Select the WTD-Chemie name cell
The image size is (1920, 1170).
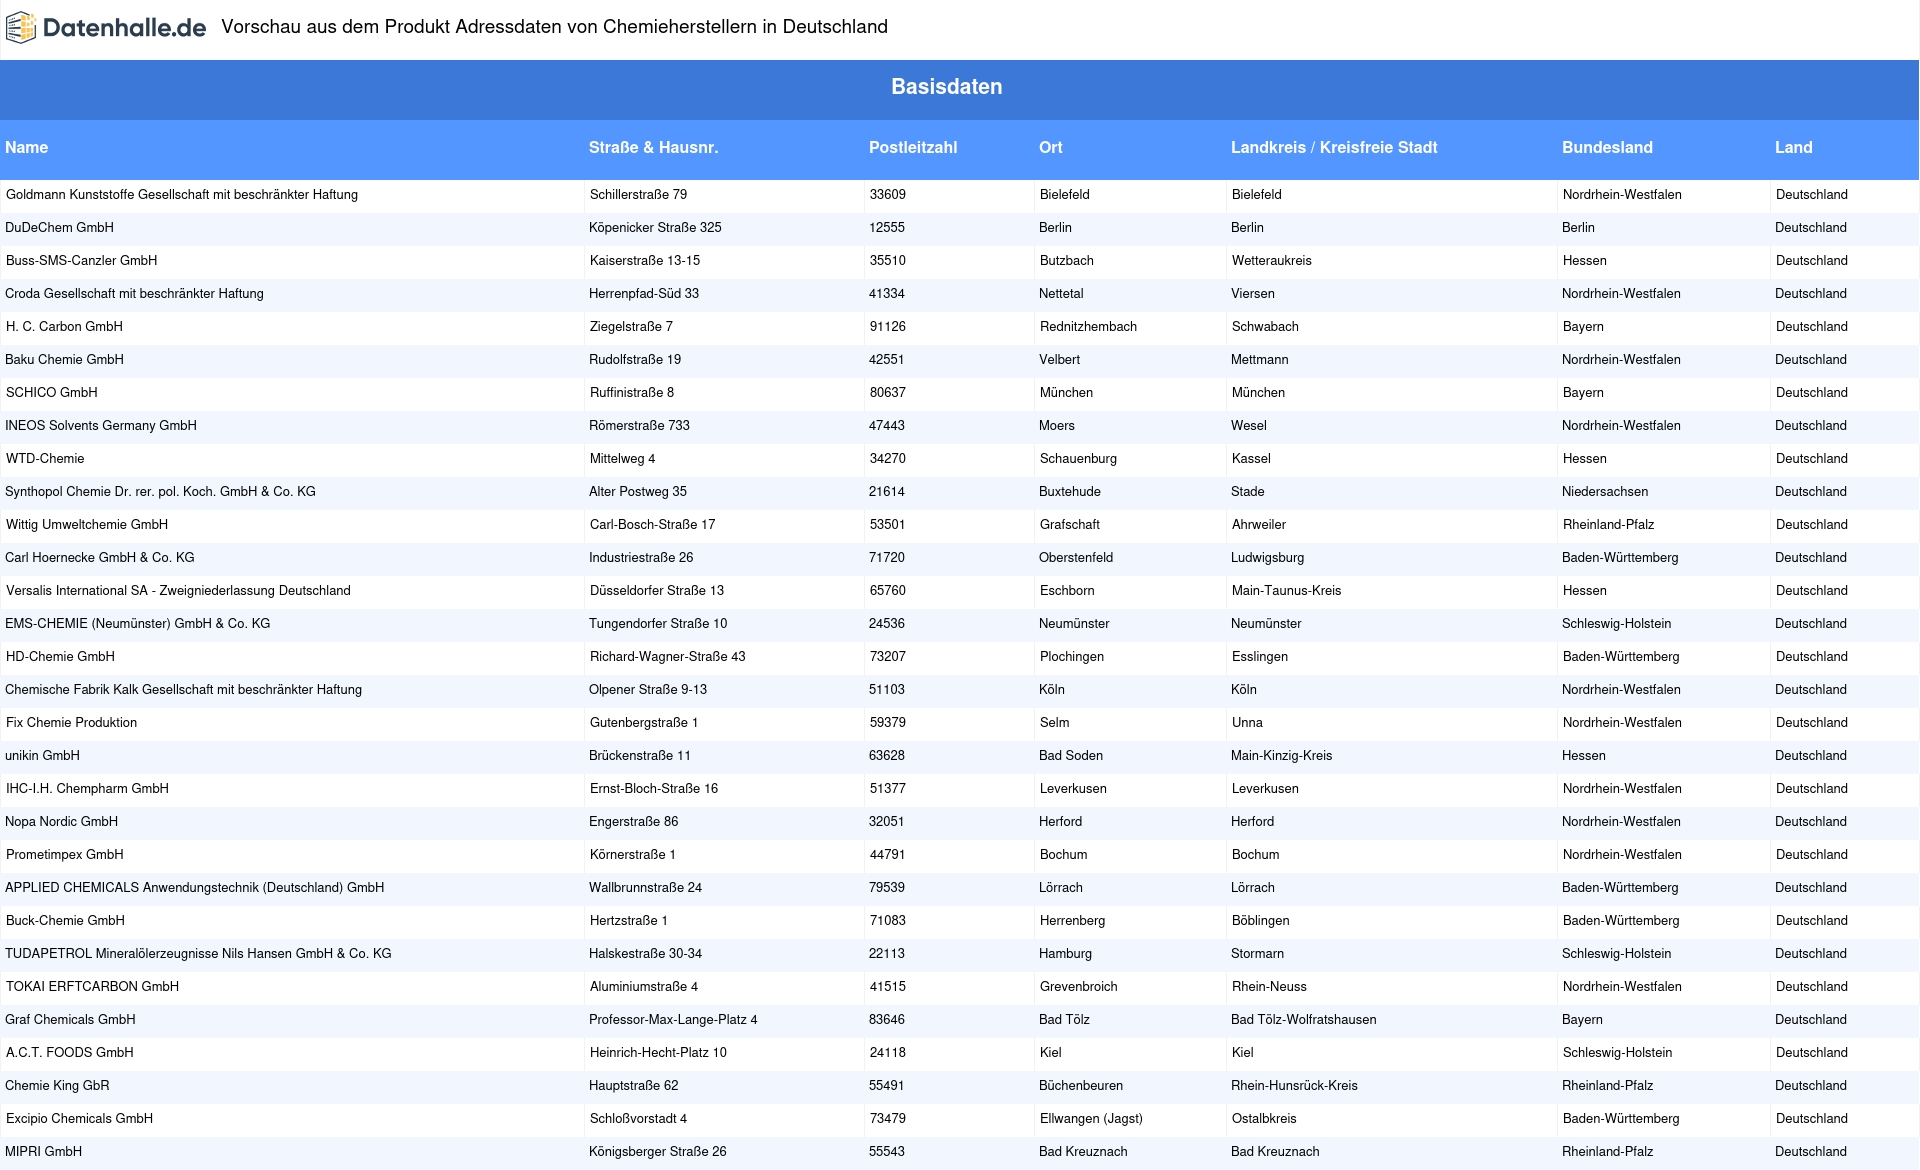(45, 459)
